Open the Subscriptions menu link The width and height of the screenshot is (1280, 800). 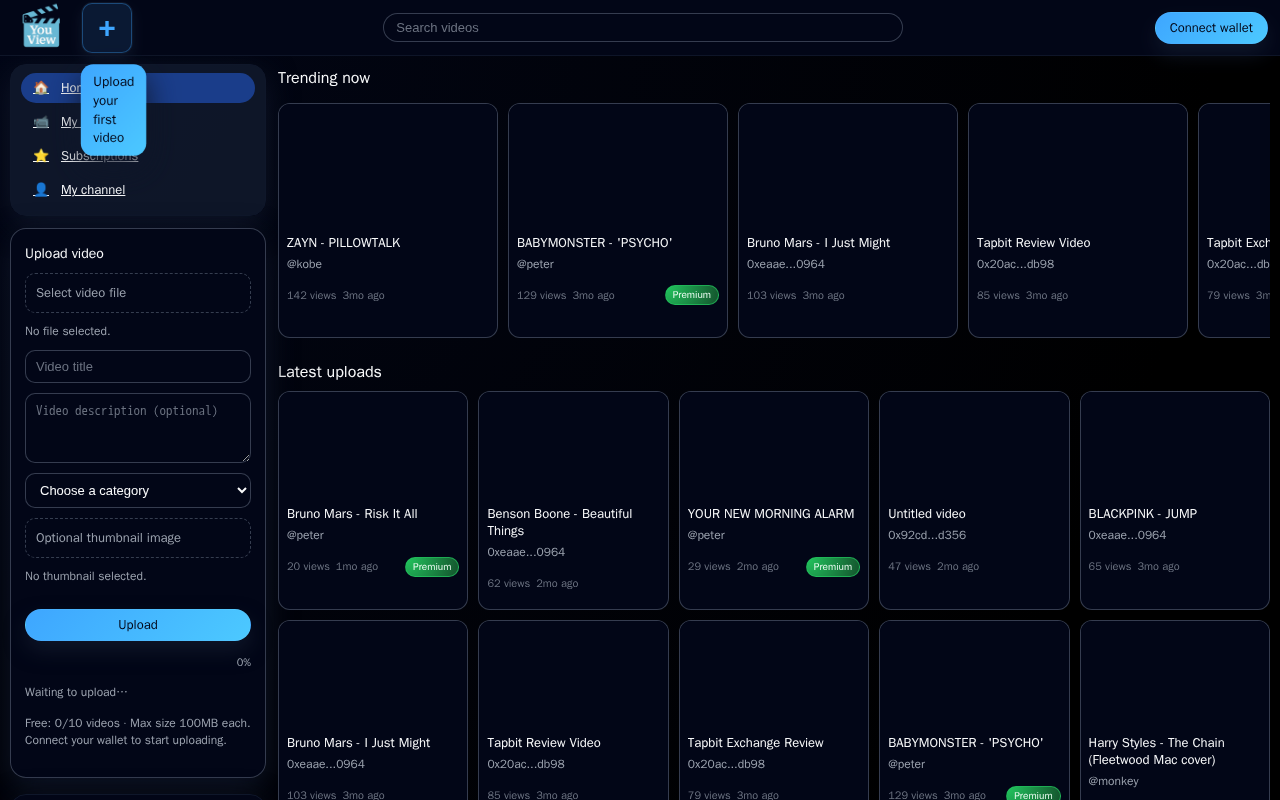point(100,156)
